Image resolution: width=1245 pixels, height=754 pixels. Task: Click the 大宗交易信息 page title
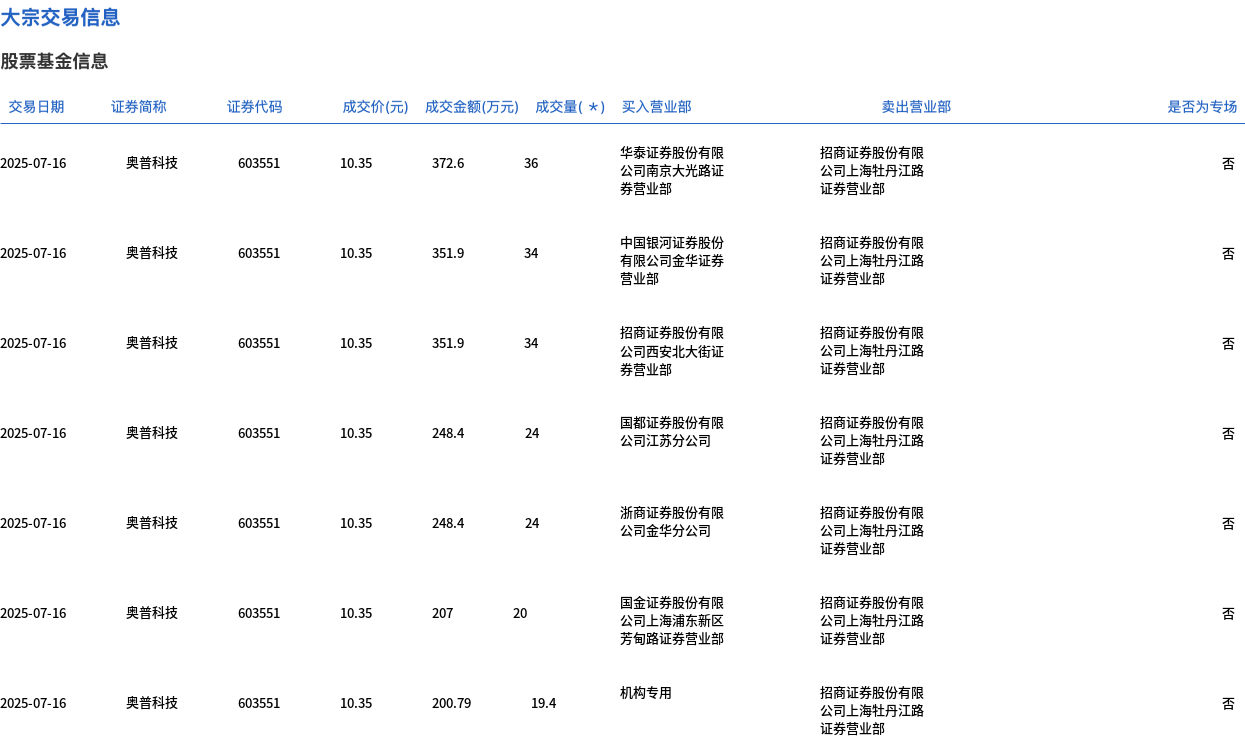[x=60, y=17]
